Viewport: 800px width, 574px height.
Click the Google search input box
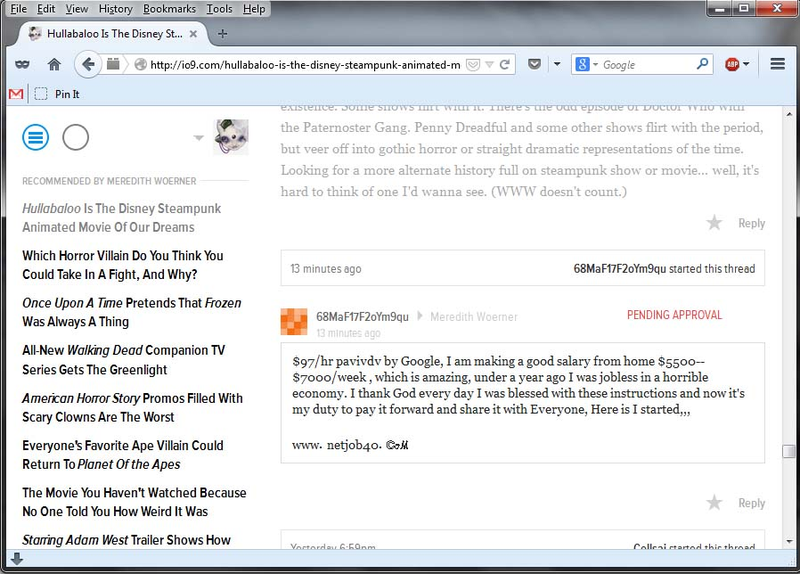(647, 64)
